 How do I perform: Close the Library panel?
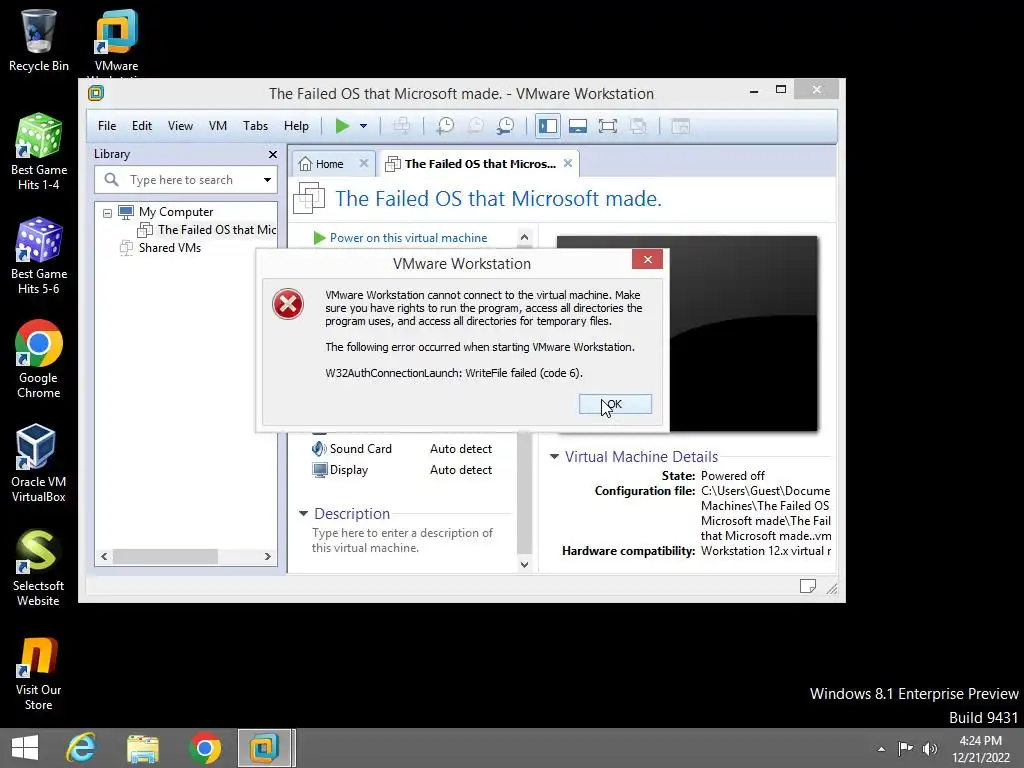pos(273,155)
